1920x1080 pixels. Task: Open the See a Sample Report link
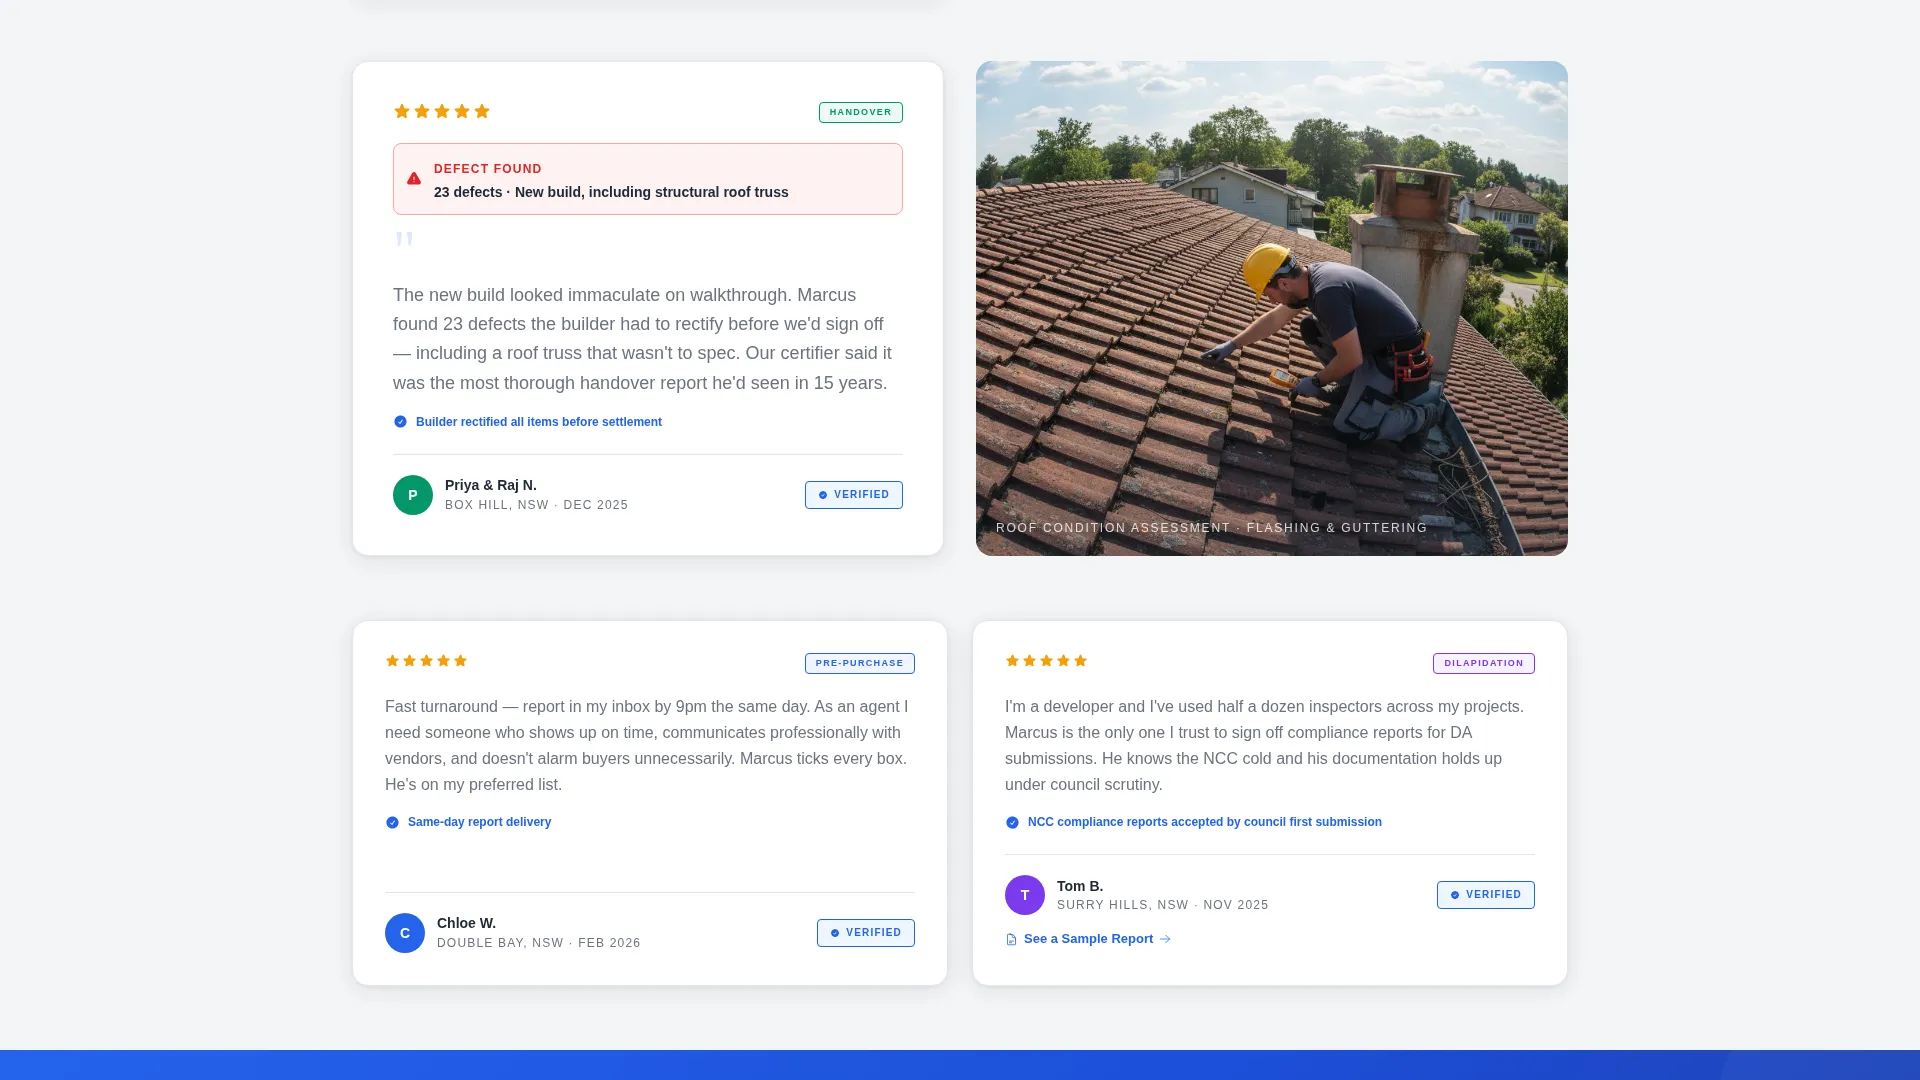pos(1088,939)
